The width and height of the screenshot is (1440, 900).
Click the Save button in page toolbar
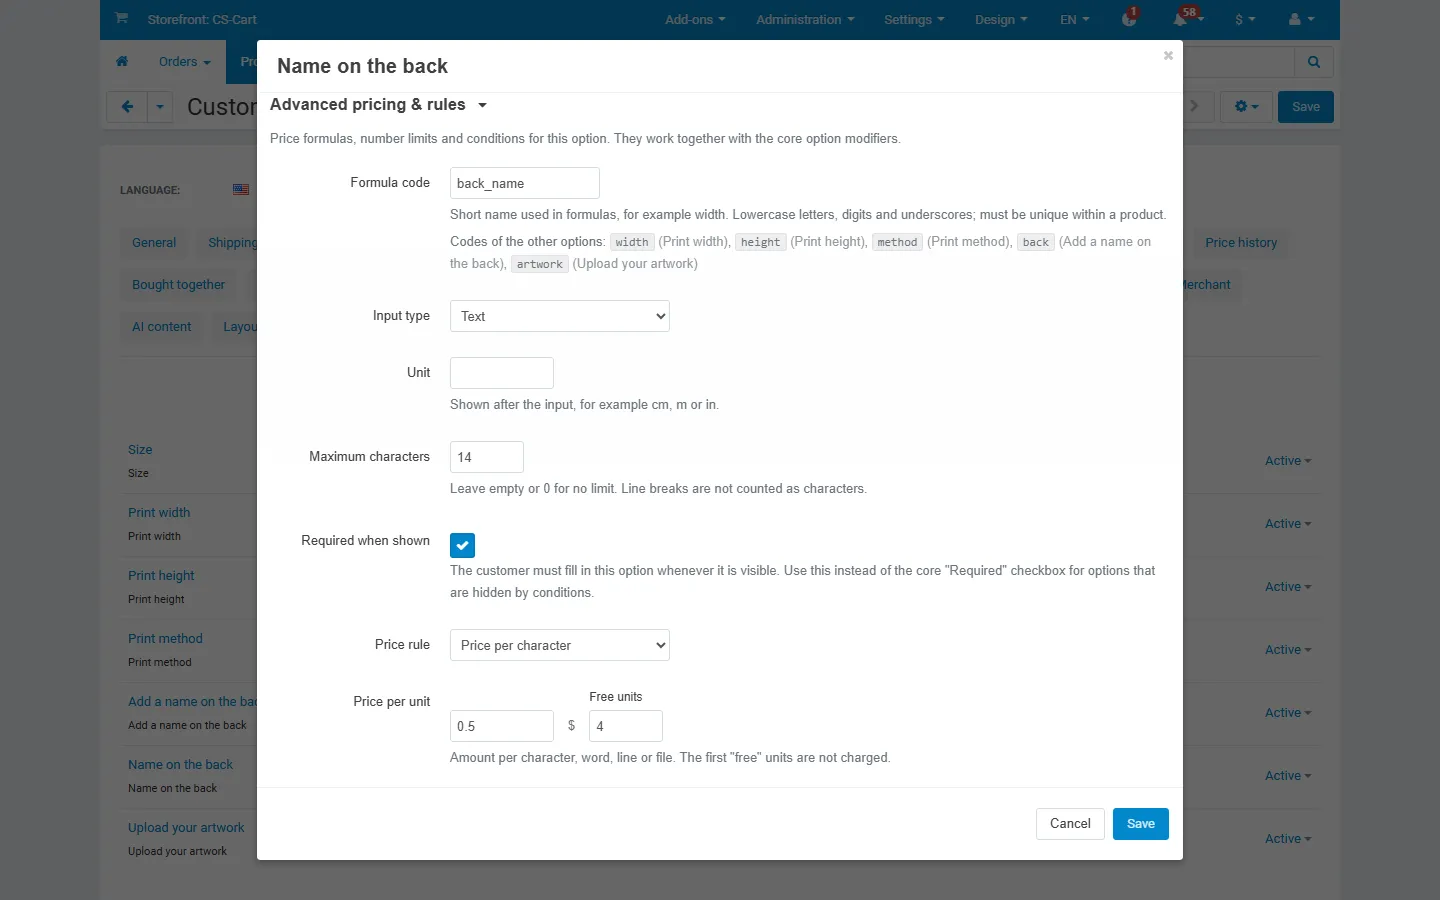[1306, 107]
